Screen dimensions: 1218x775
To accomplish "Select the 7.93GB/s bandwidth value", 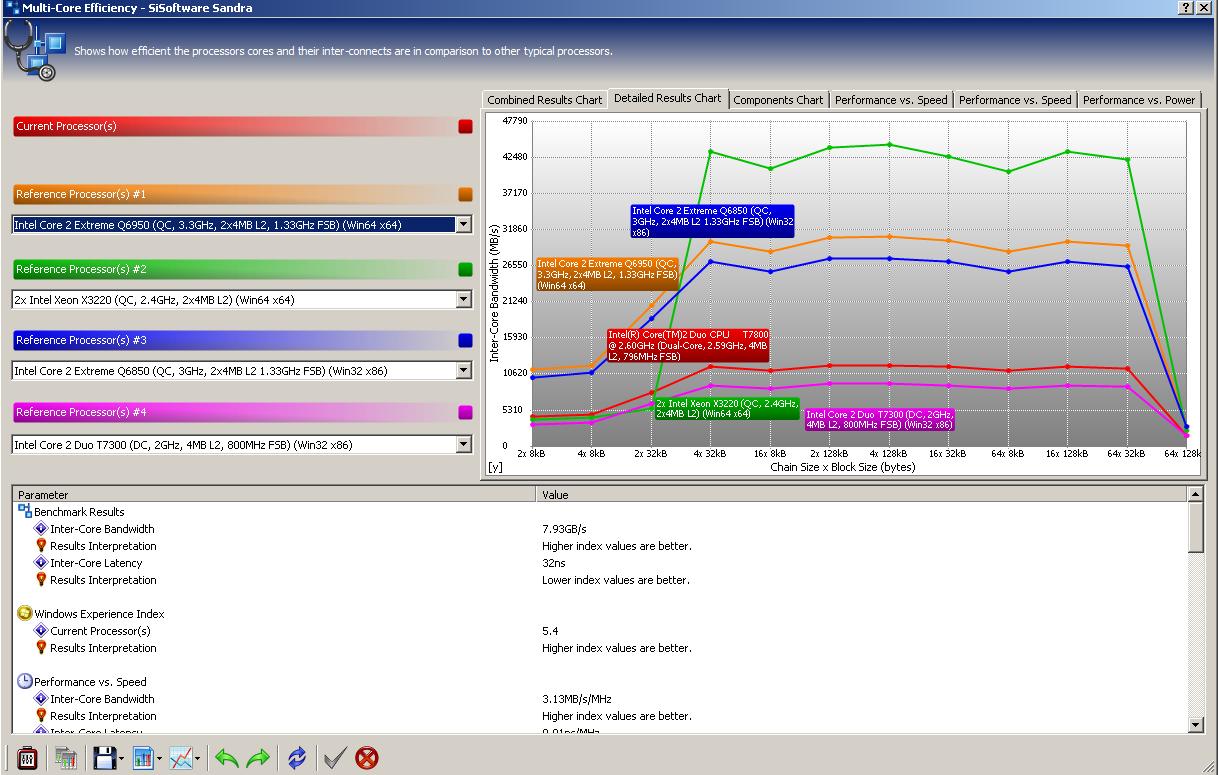I will (x=564, y=528).
